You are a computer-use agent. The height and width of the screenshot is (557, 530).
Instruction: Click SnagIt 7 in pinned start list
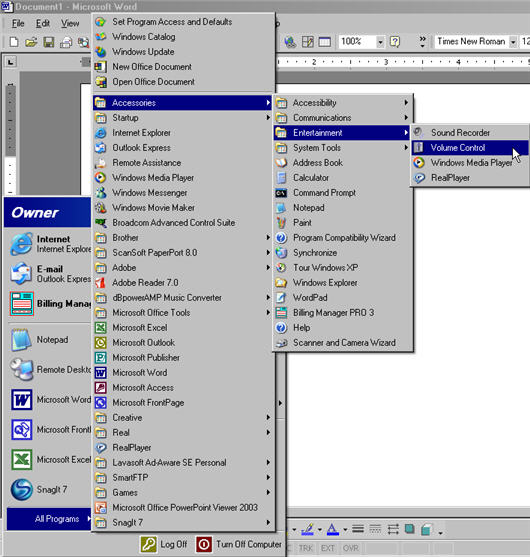tap(48, 490)
